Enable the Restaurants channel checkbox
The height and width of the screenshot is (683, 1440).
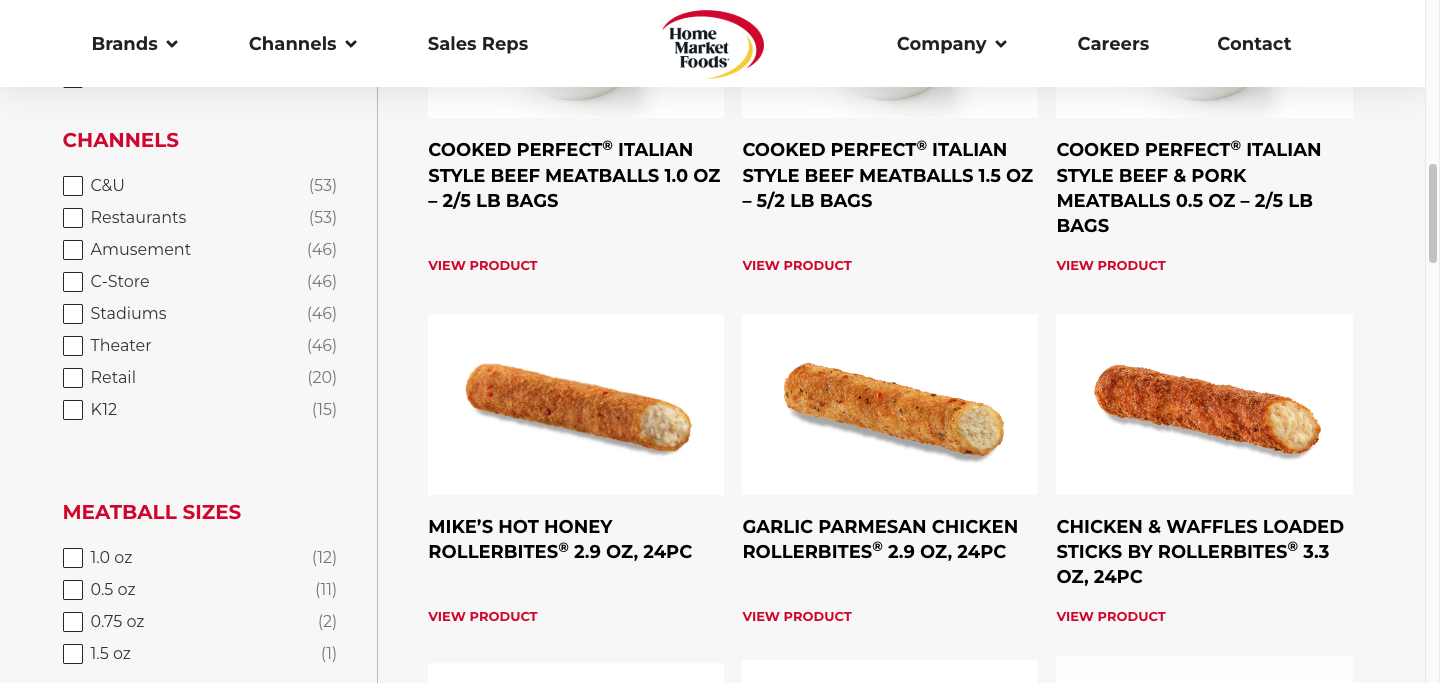pos(73,218)
